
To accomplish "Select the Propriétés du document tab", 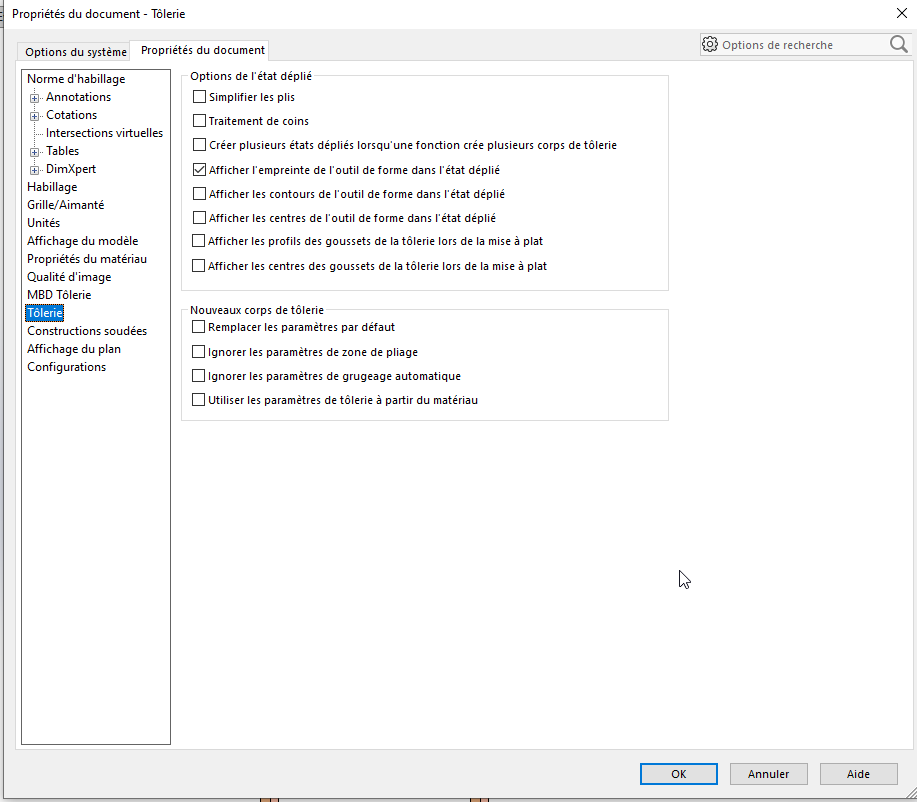I will [x=202, y=50].
